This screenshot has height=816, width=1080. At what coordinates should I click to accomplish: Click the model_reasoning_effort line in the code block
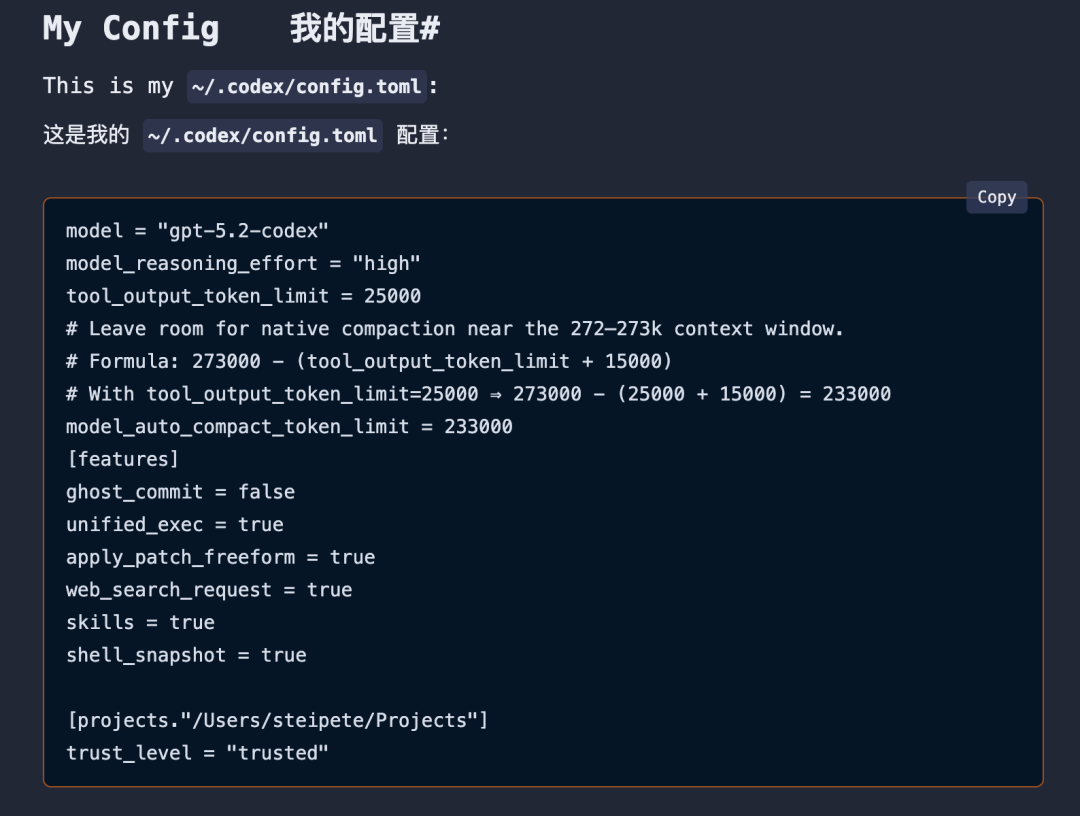pos(242,263)
